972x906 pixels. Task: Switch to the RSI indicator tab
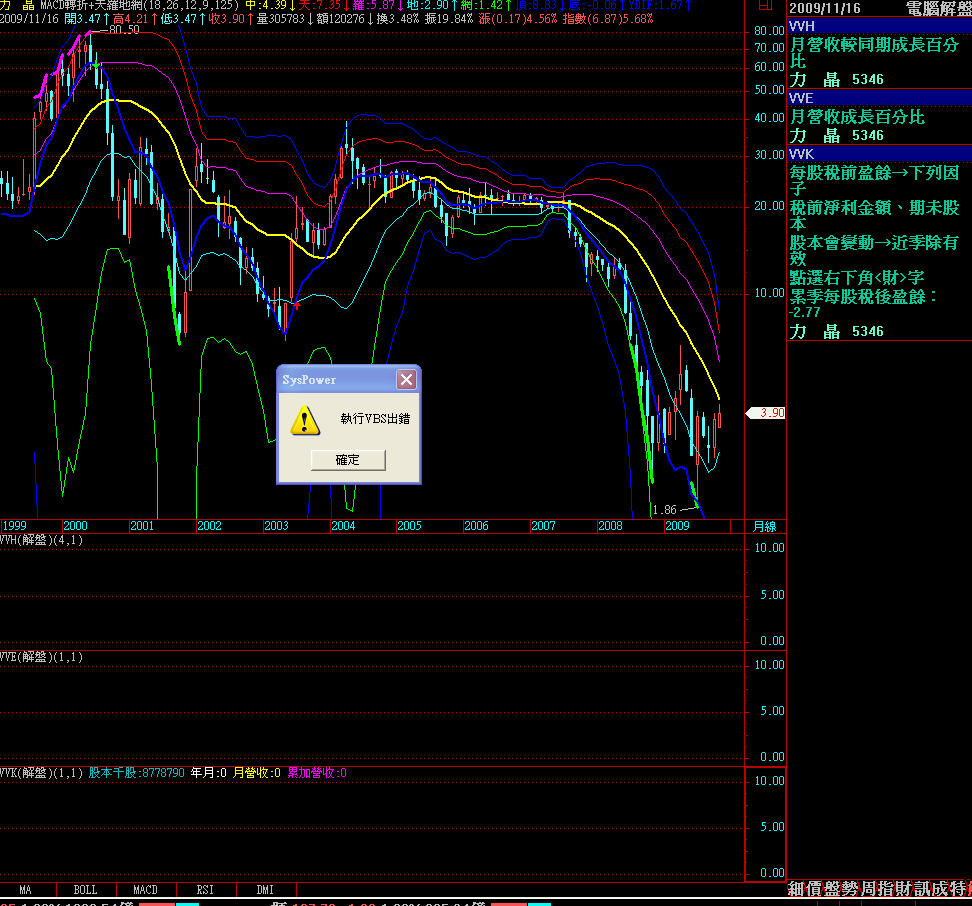pyautogui.click(x=206, y=890)
